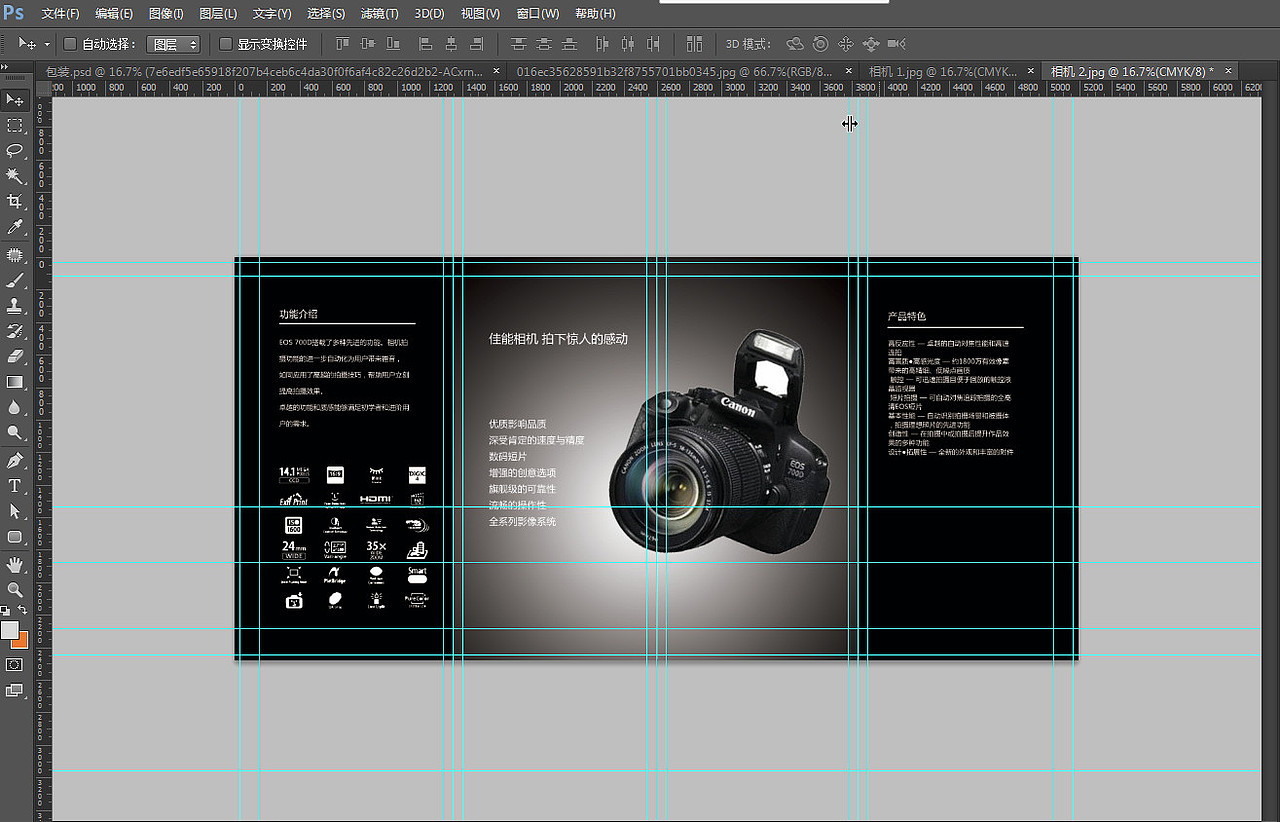The width and height of the screenshot is (1280, 822).
Task: Select the Dodge tool
Action: tap(15, 433)
